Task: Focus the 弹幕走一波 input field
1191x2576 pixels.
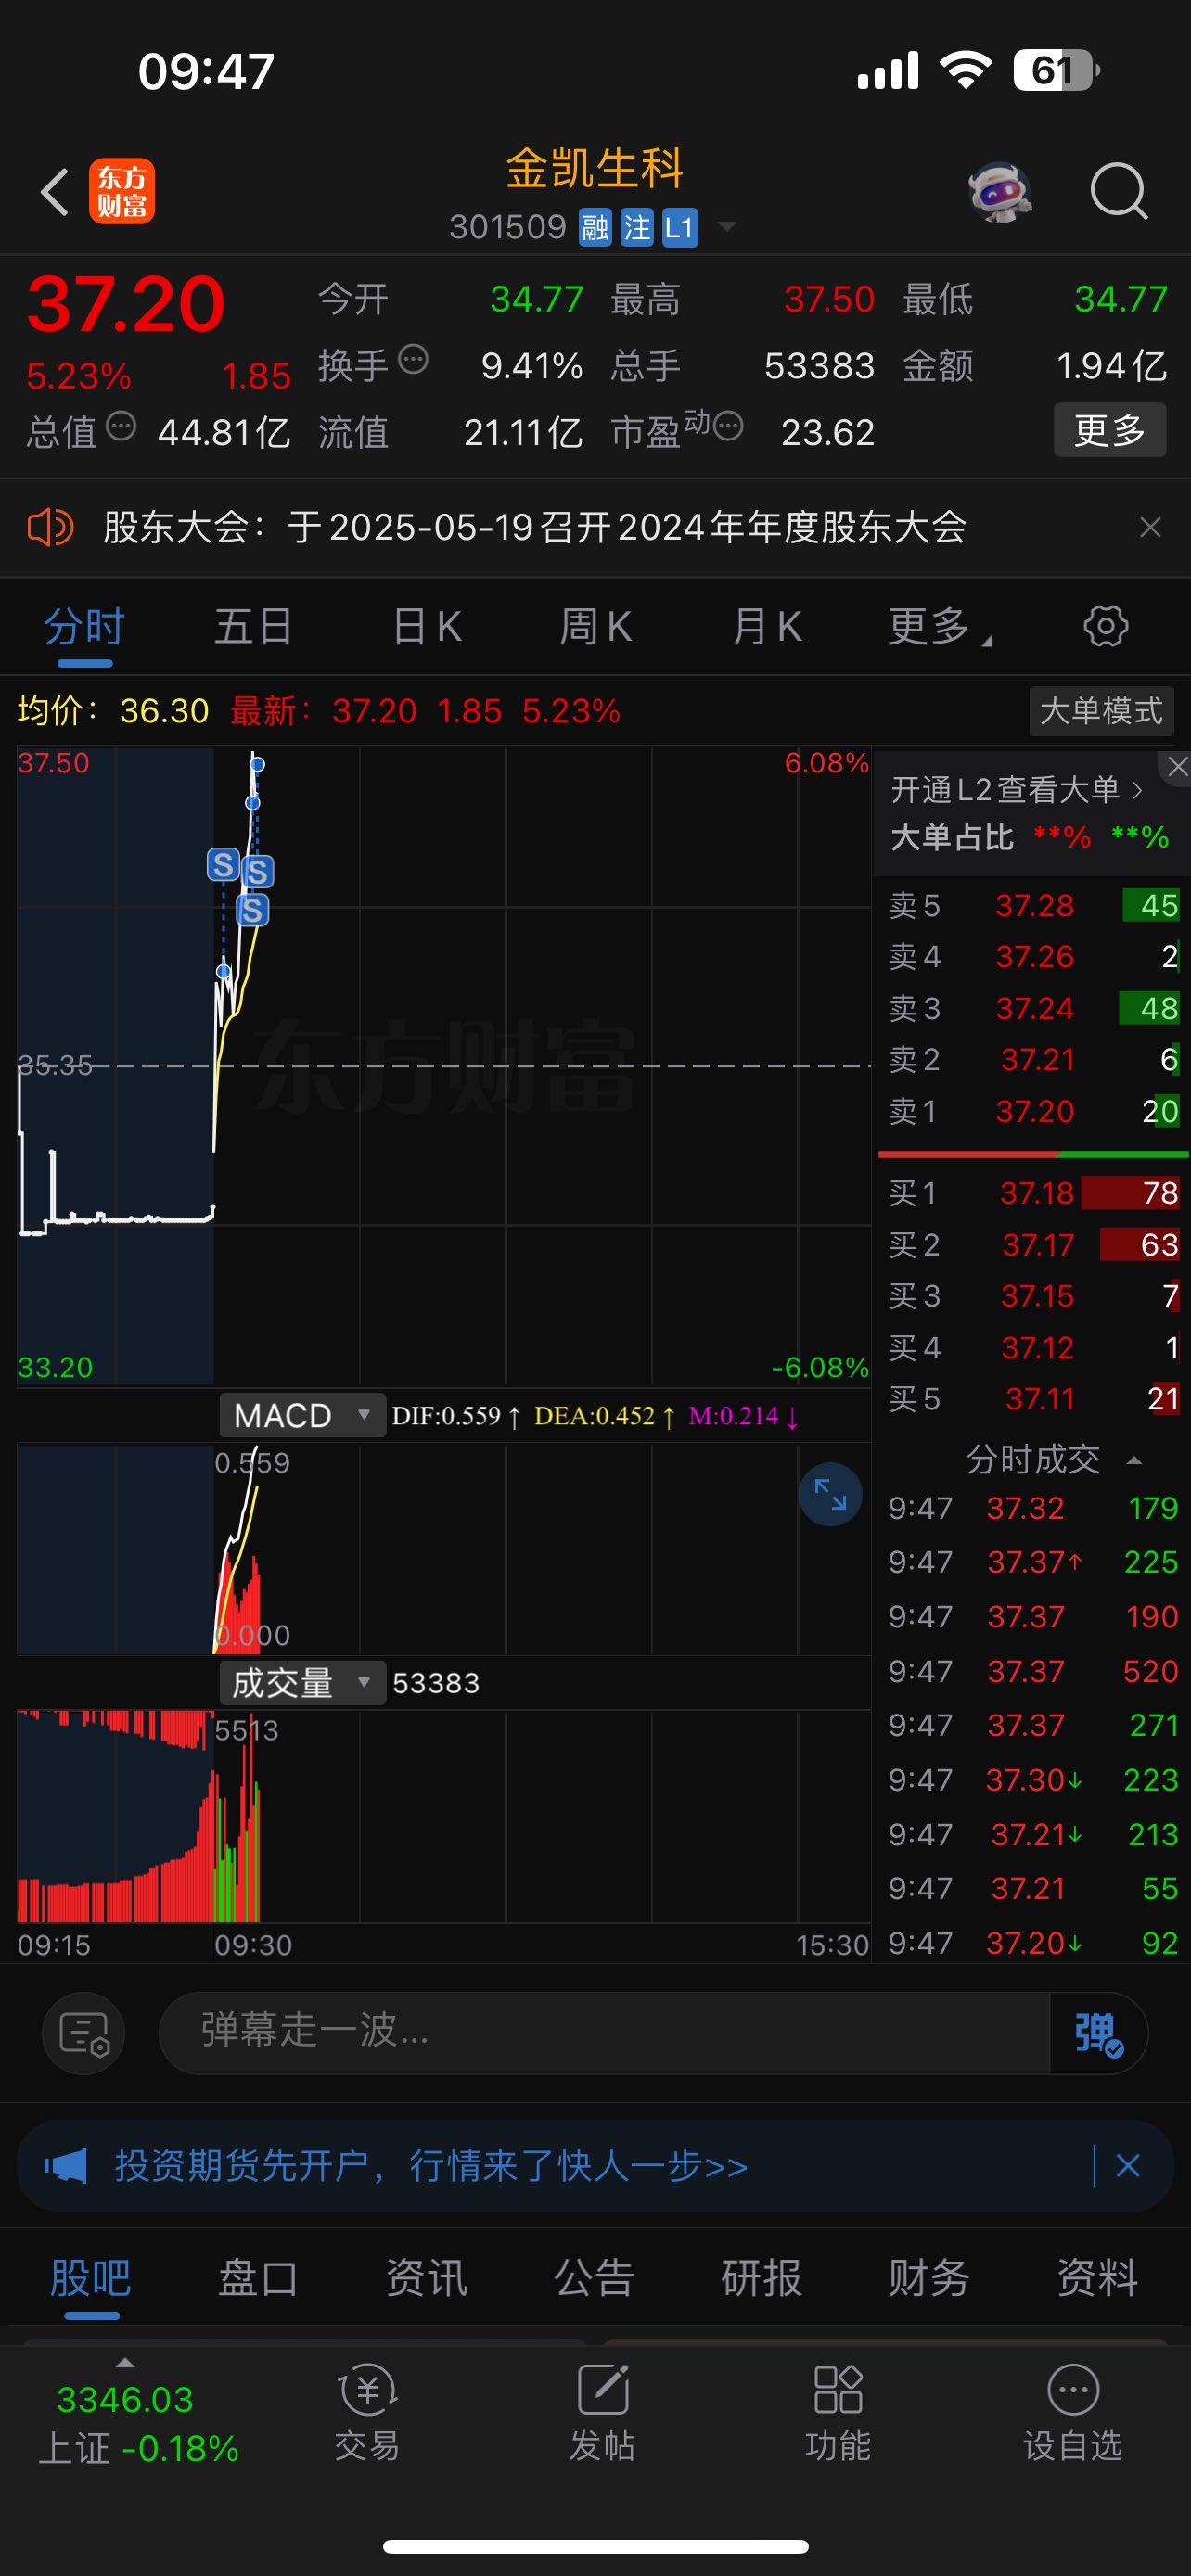Action: (x=604, y=2033)
